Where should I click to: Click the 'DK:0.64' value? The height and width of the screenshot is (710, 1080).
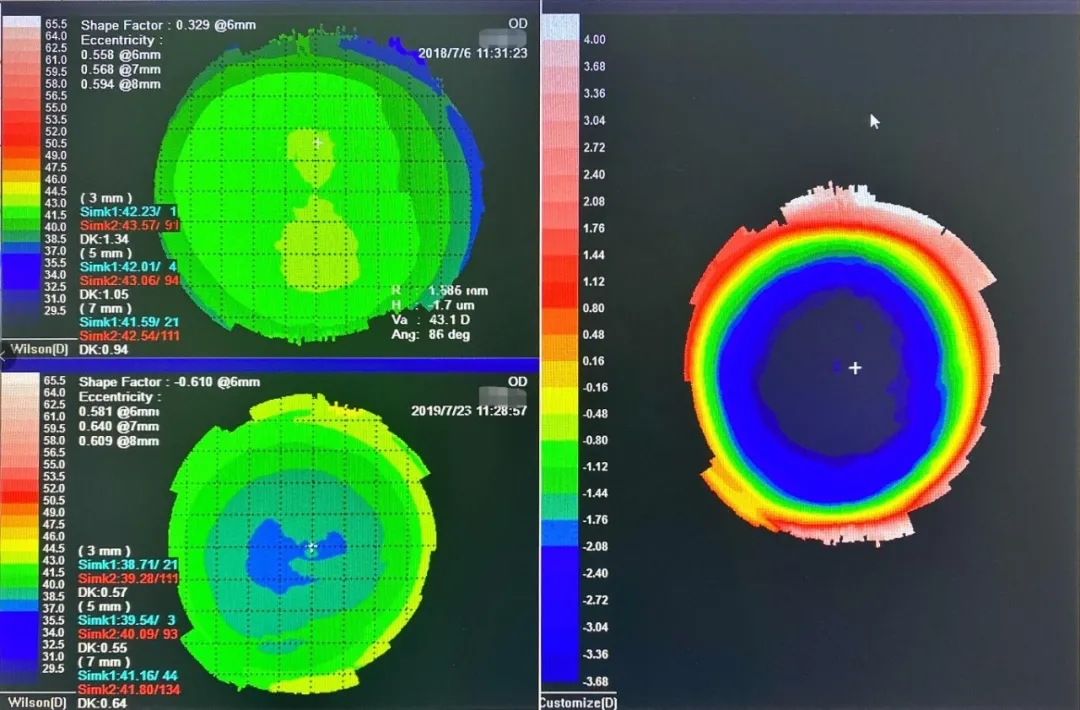pyautogui.click(x=103, y=703)
